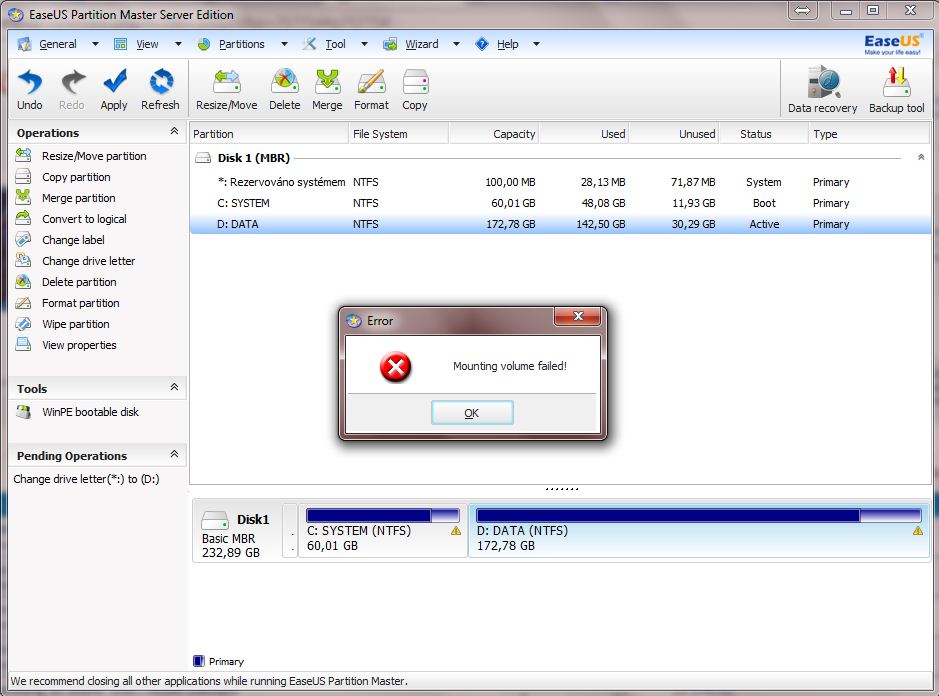
Task: Select the C: SYSTEM partition row
Action: [x=244, y=203]
